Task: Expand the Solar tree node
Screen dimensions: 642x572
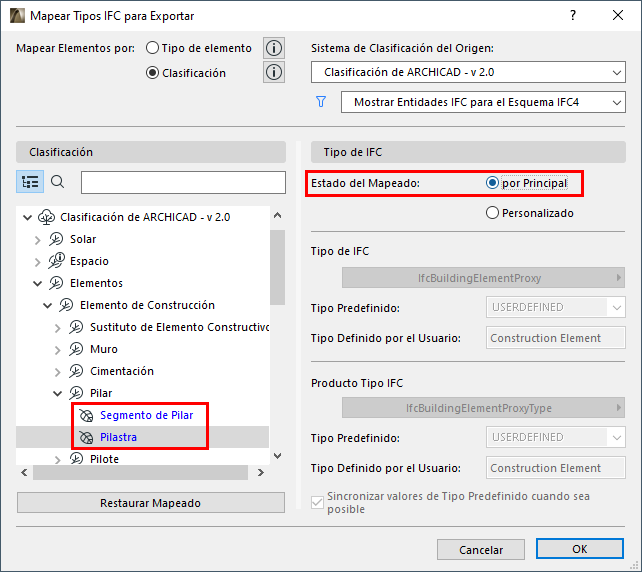Action: (x=38, y=240)
